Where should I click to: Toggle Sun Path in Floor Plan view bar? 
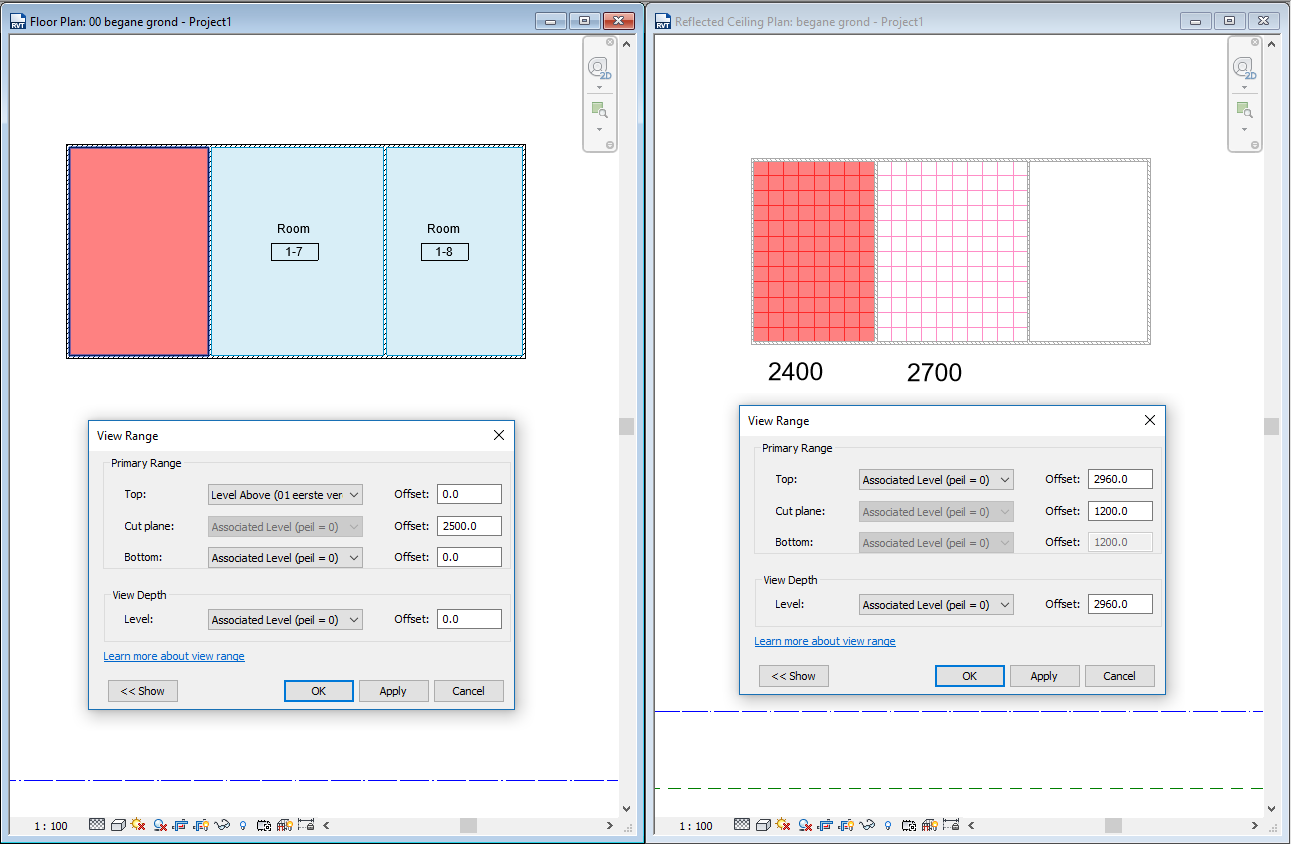[x=138, y=825]
